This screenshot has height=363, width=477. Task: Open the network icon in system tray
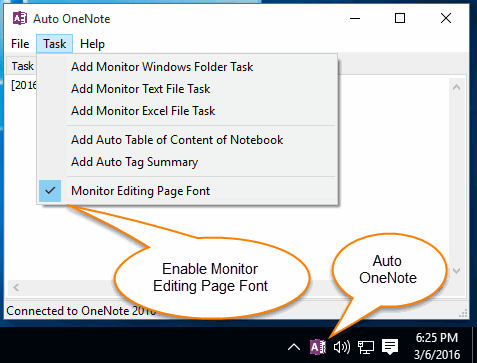point(366,347)
